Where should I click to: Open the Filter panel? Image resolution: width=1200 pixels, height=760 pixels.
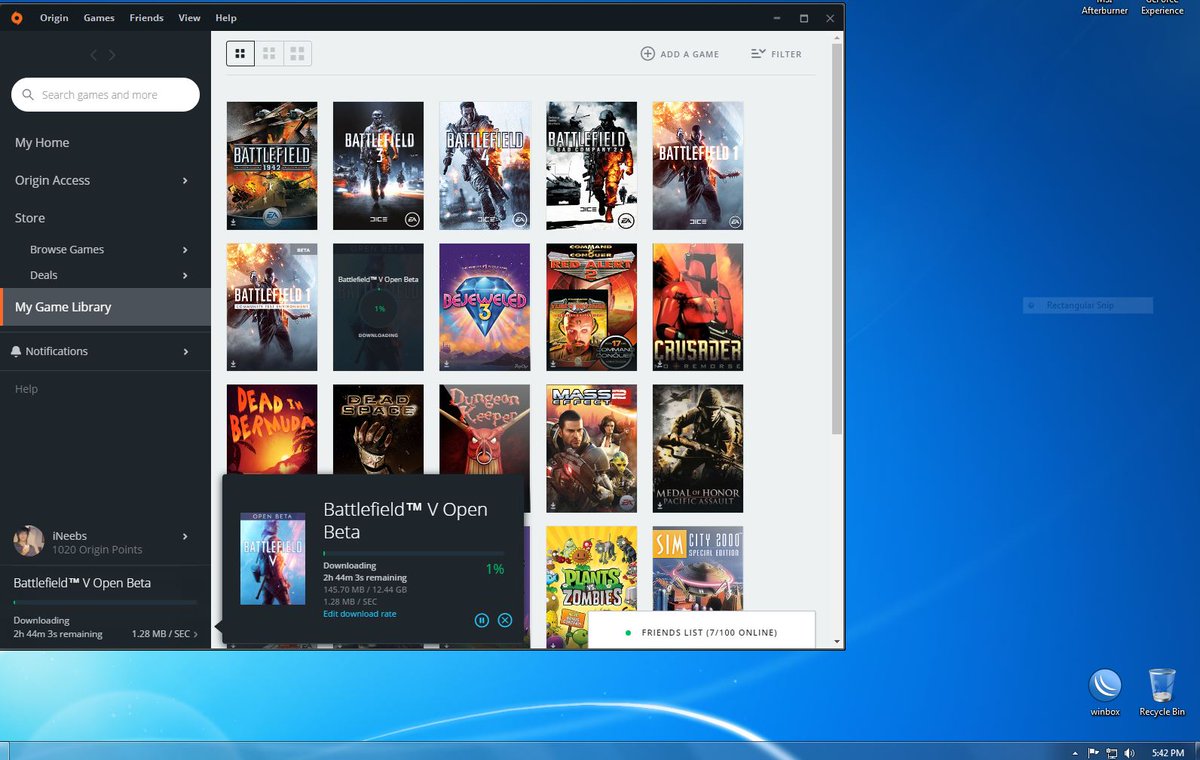pyautogui.click(x=776, y=54)
